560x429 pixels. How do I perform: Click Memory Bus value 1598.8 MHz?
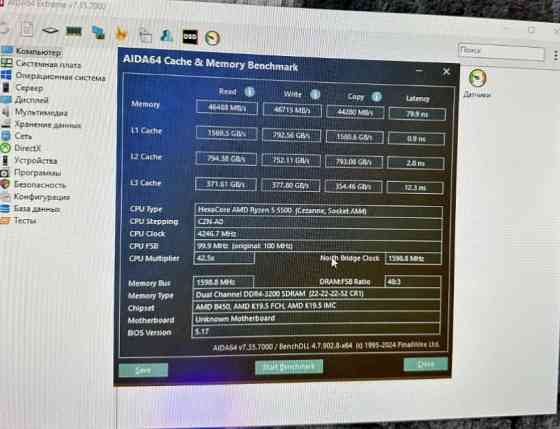click(x=223, y=282)
